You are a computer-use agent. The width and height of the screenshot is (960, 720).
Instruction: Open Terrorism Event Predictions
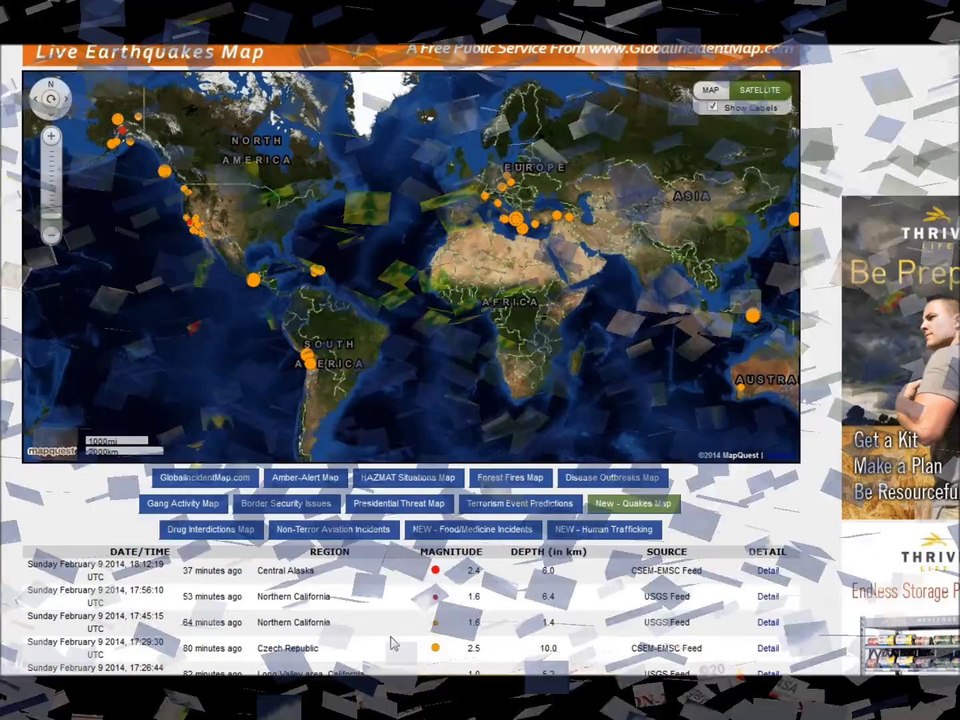point(520,504)
